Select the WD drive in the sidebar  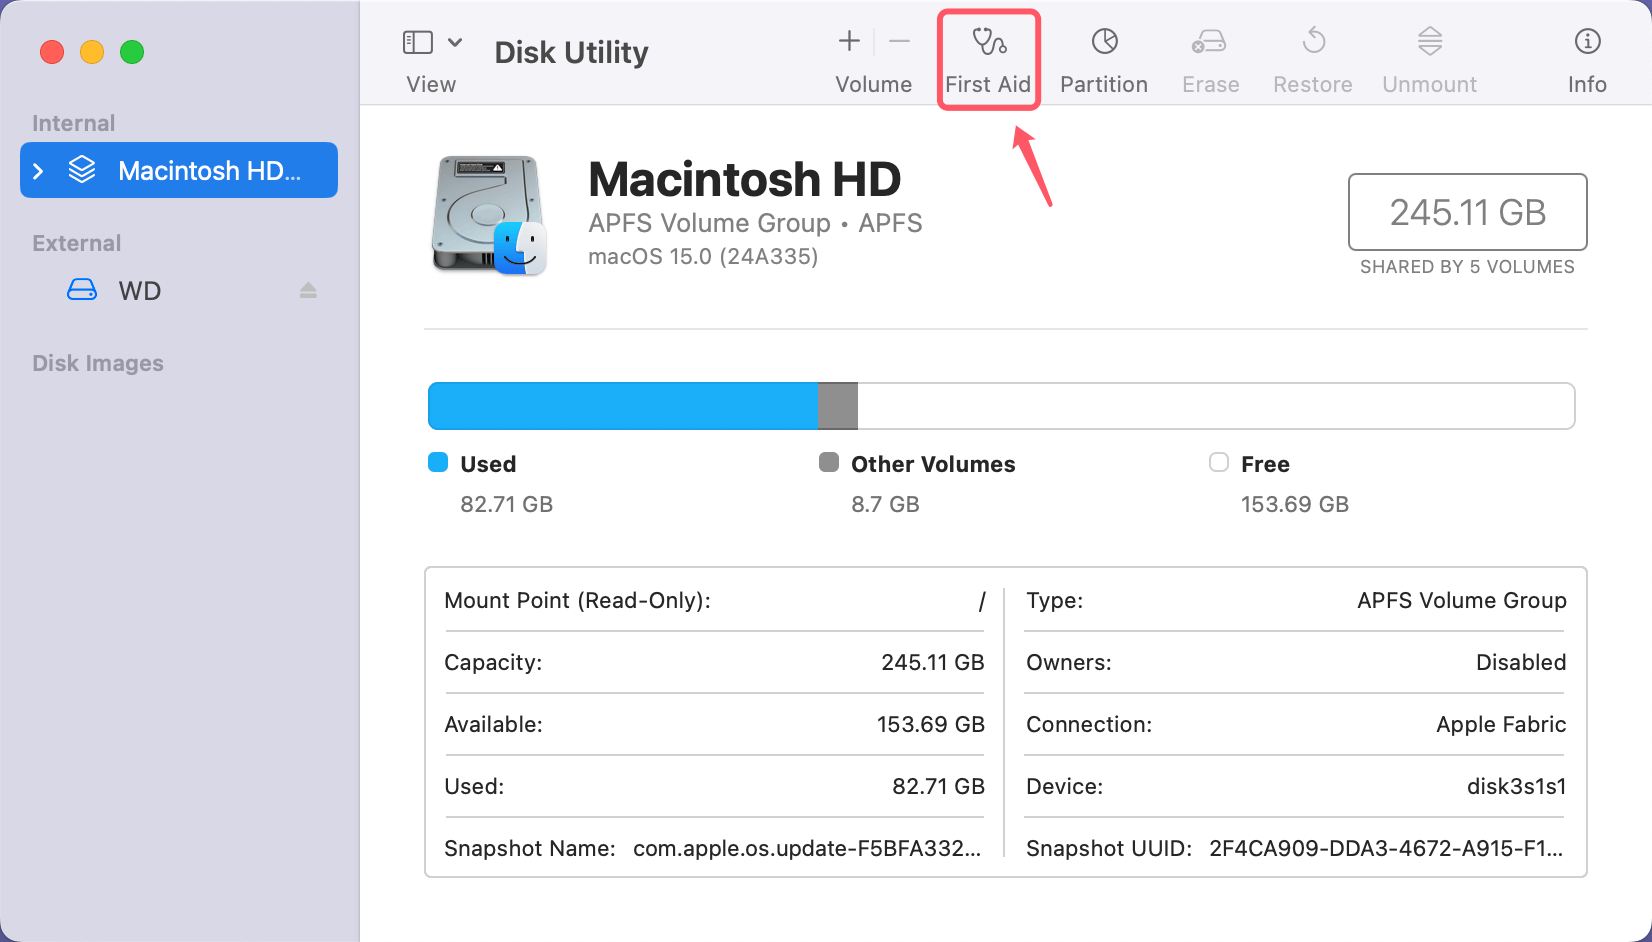(140, 290)
